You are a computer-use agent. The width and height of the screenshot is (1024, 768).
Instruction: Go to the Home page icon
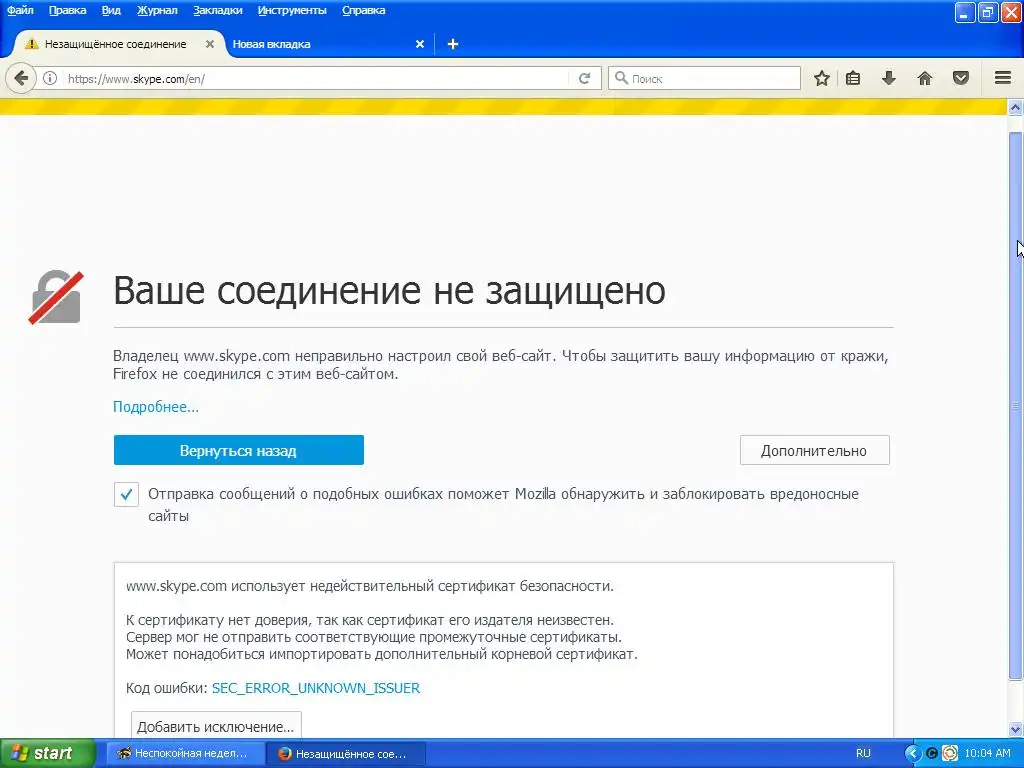click(925, 79)
